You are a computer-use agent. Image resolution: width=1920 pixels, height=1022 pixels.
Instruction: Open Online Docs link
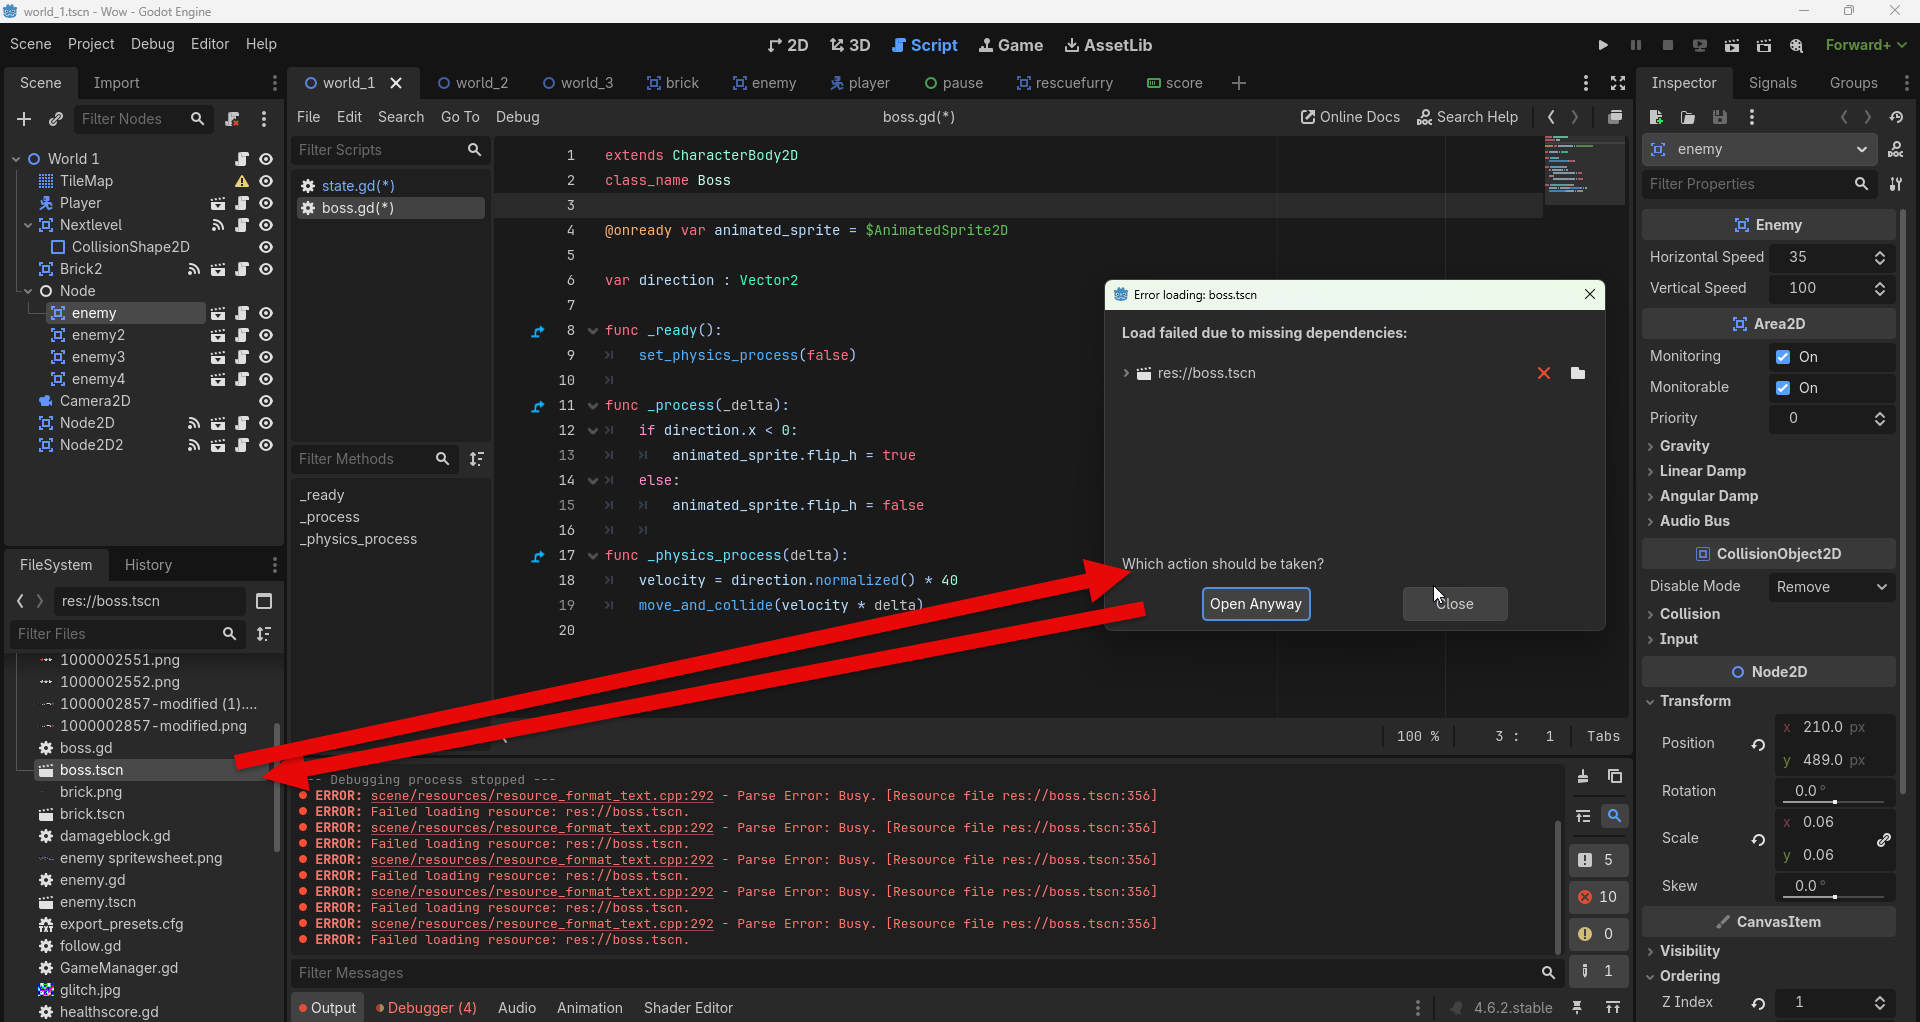[x=1350, y=117]
